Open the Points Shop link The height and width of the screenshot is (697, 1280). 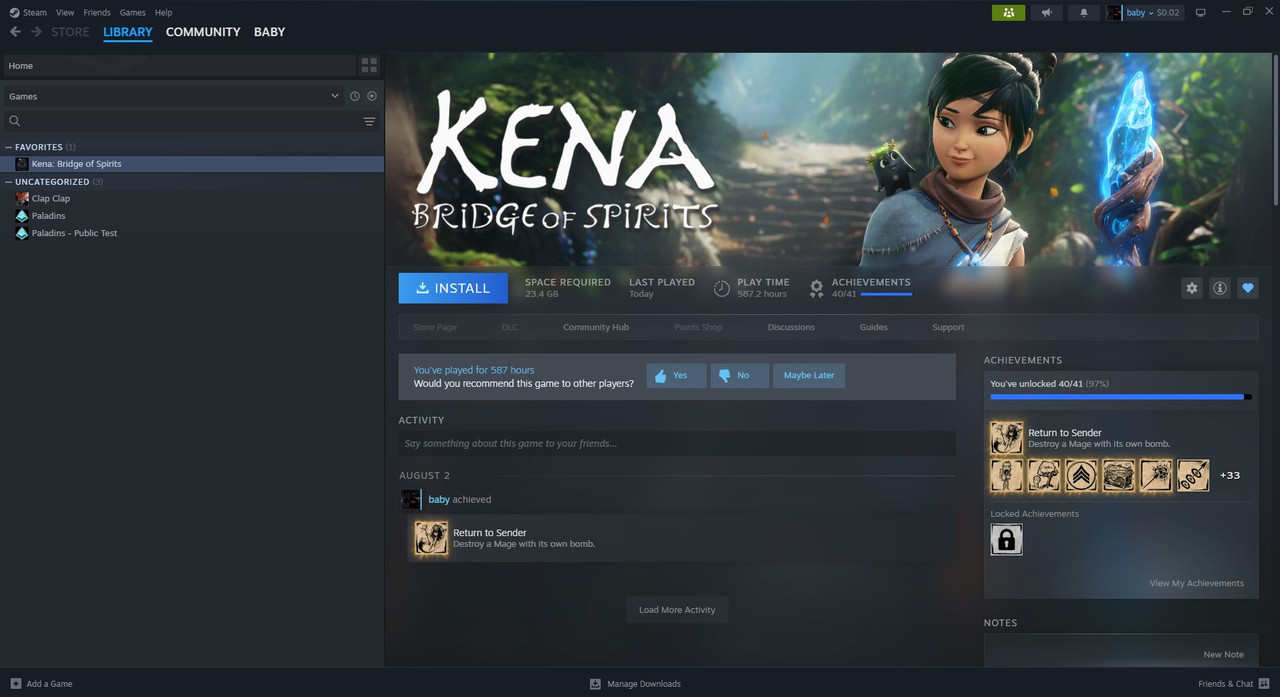tap(698, 327)
